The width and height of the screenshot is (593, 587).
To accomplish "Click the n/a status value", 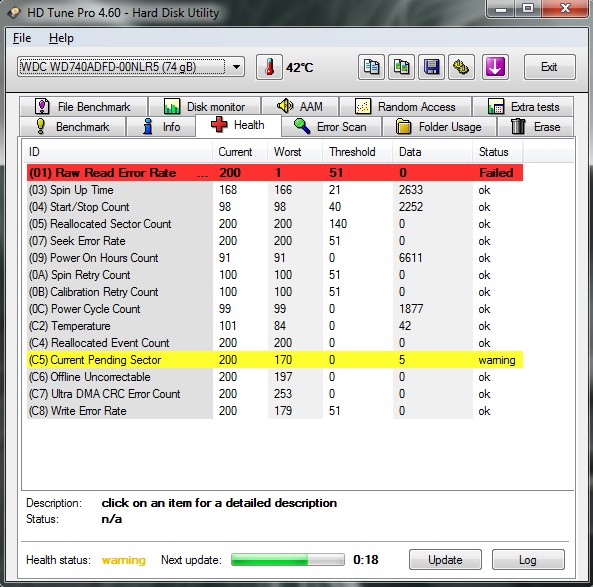I will point(112,519).
